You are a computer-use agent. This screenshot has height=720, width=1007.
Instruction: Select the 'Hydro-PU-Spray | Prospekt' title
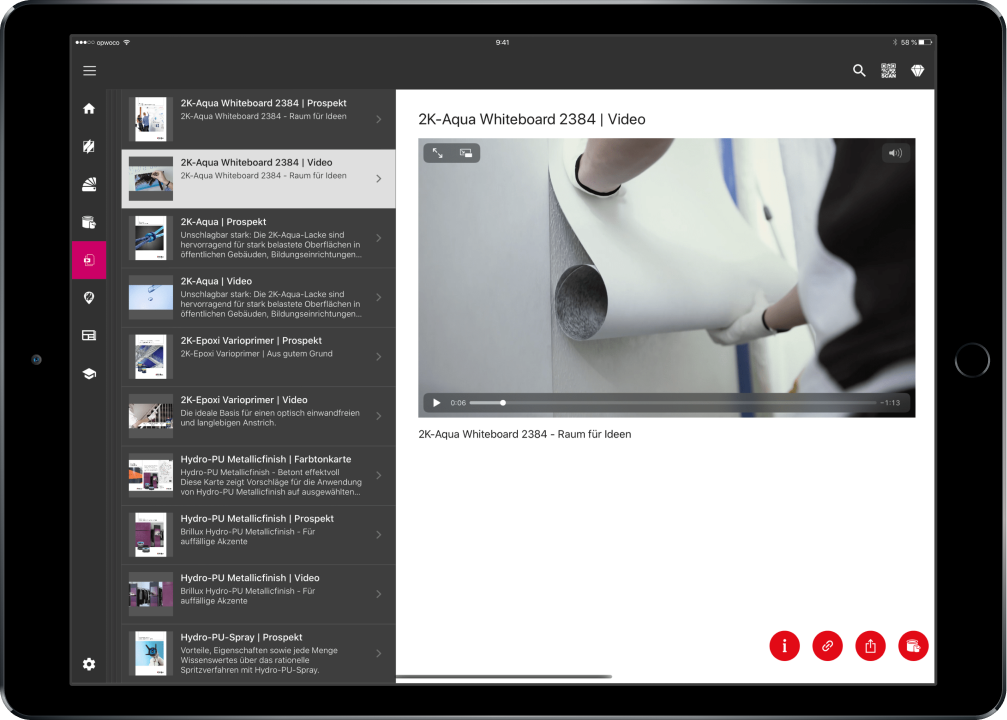tap(241, 637)
